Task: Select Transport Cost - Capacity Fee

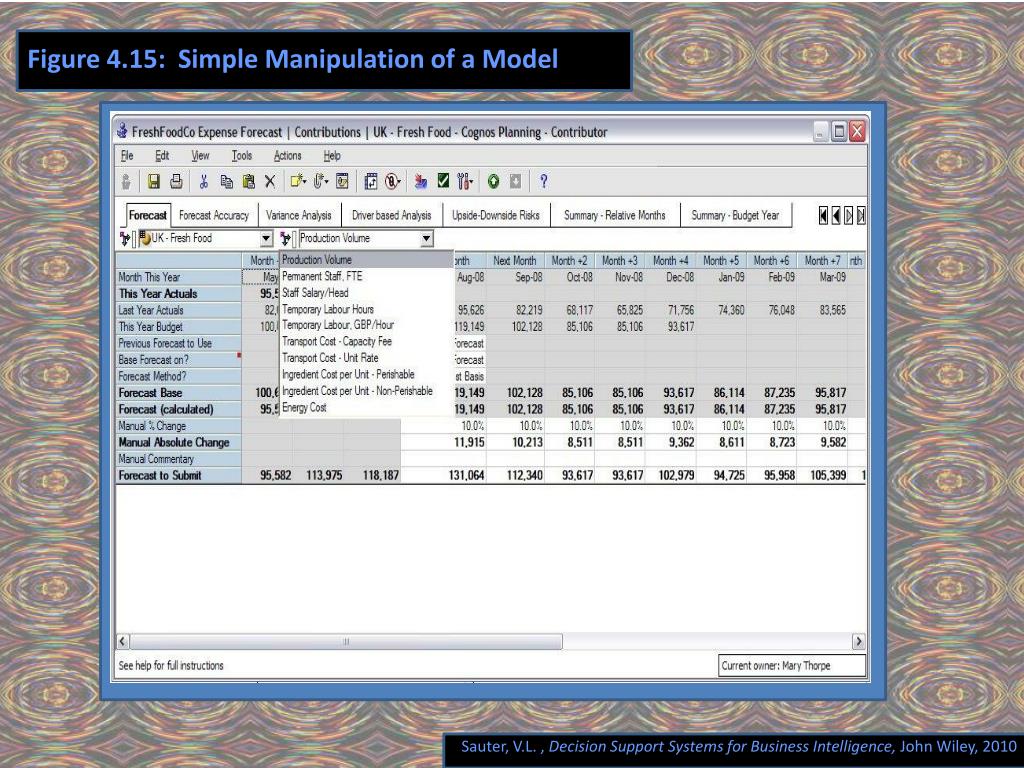Action: [366, 341]
